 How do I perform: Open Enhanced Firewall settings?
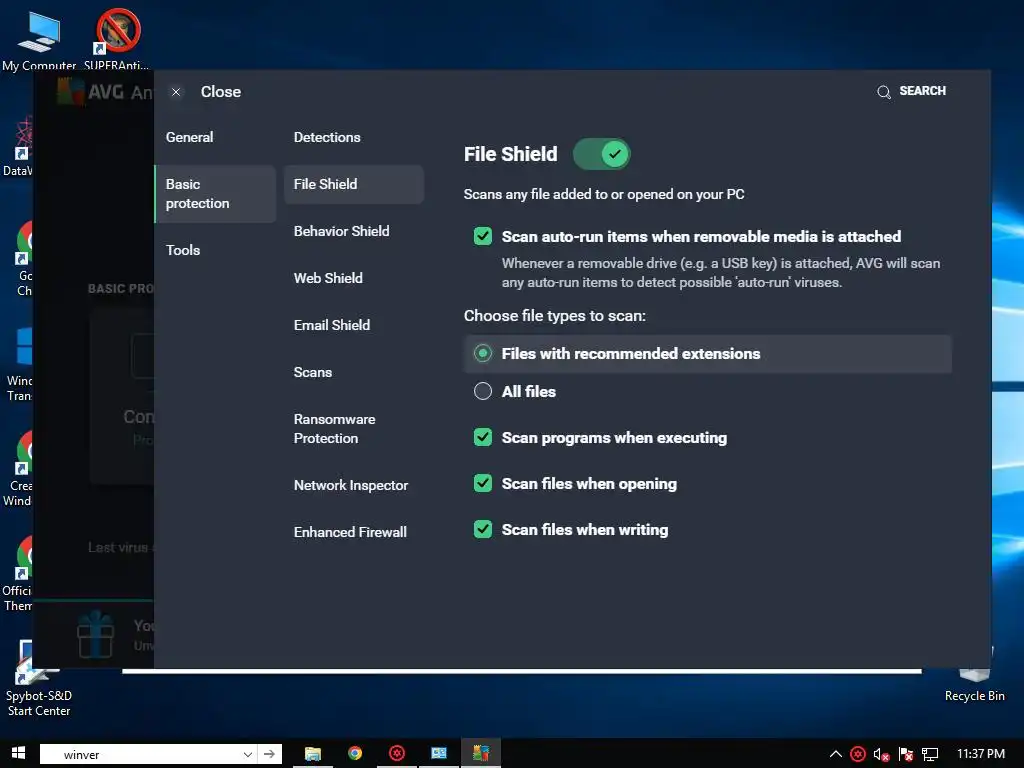coord(350,532)
